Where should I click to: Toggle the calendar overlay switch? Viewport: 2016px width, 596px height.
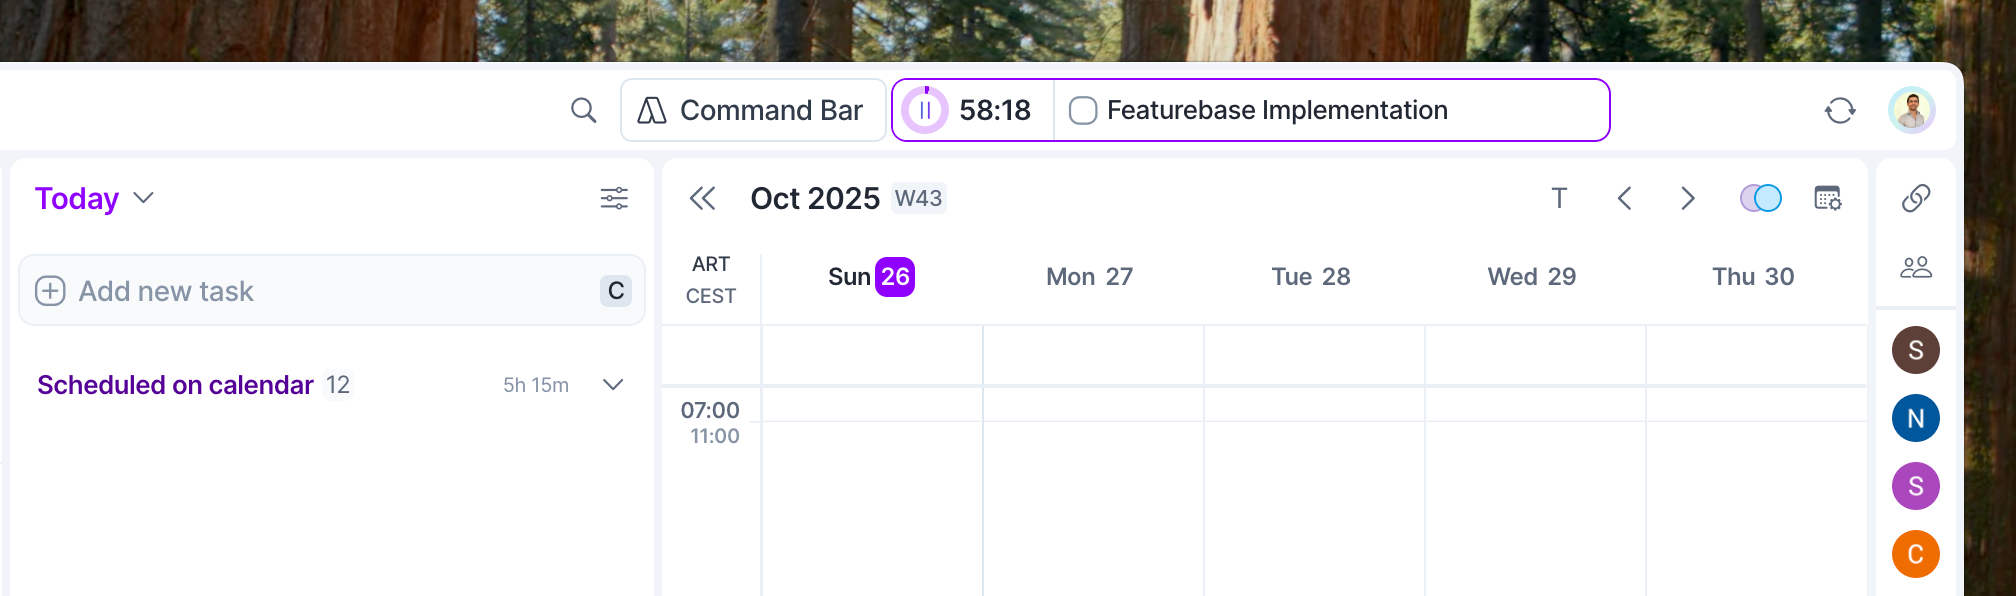[1760, 198]
